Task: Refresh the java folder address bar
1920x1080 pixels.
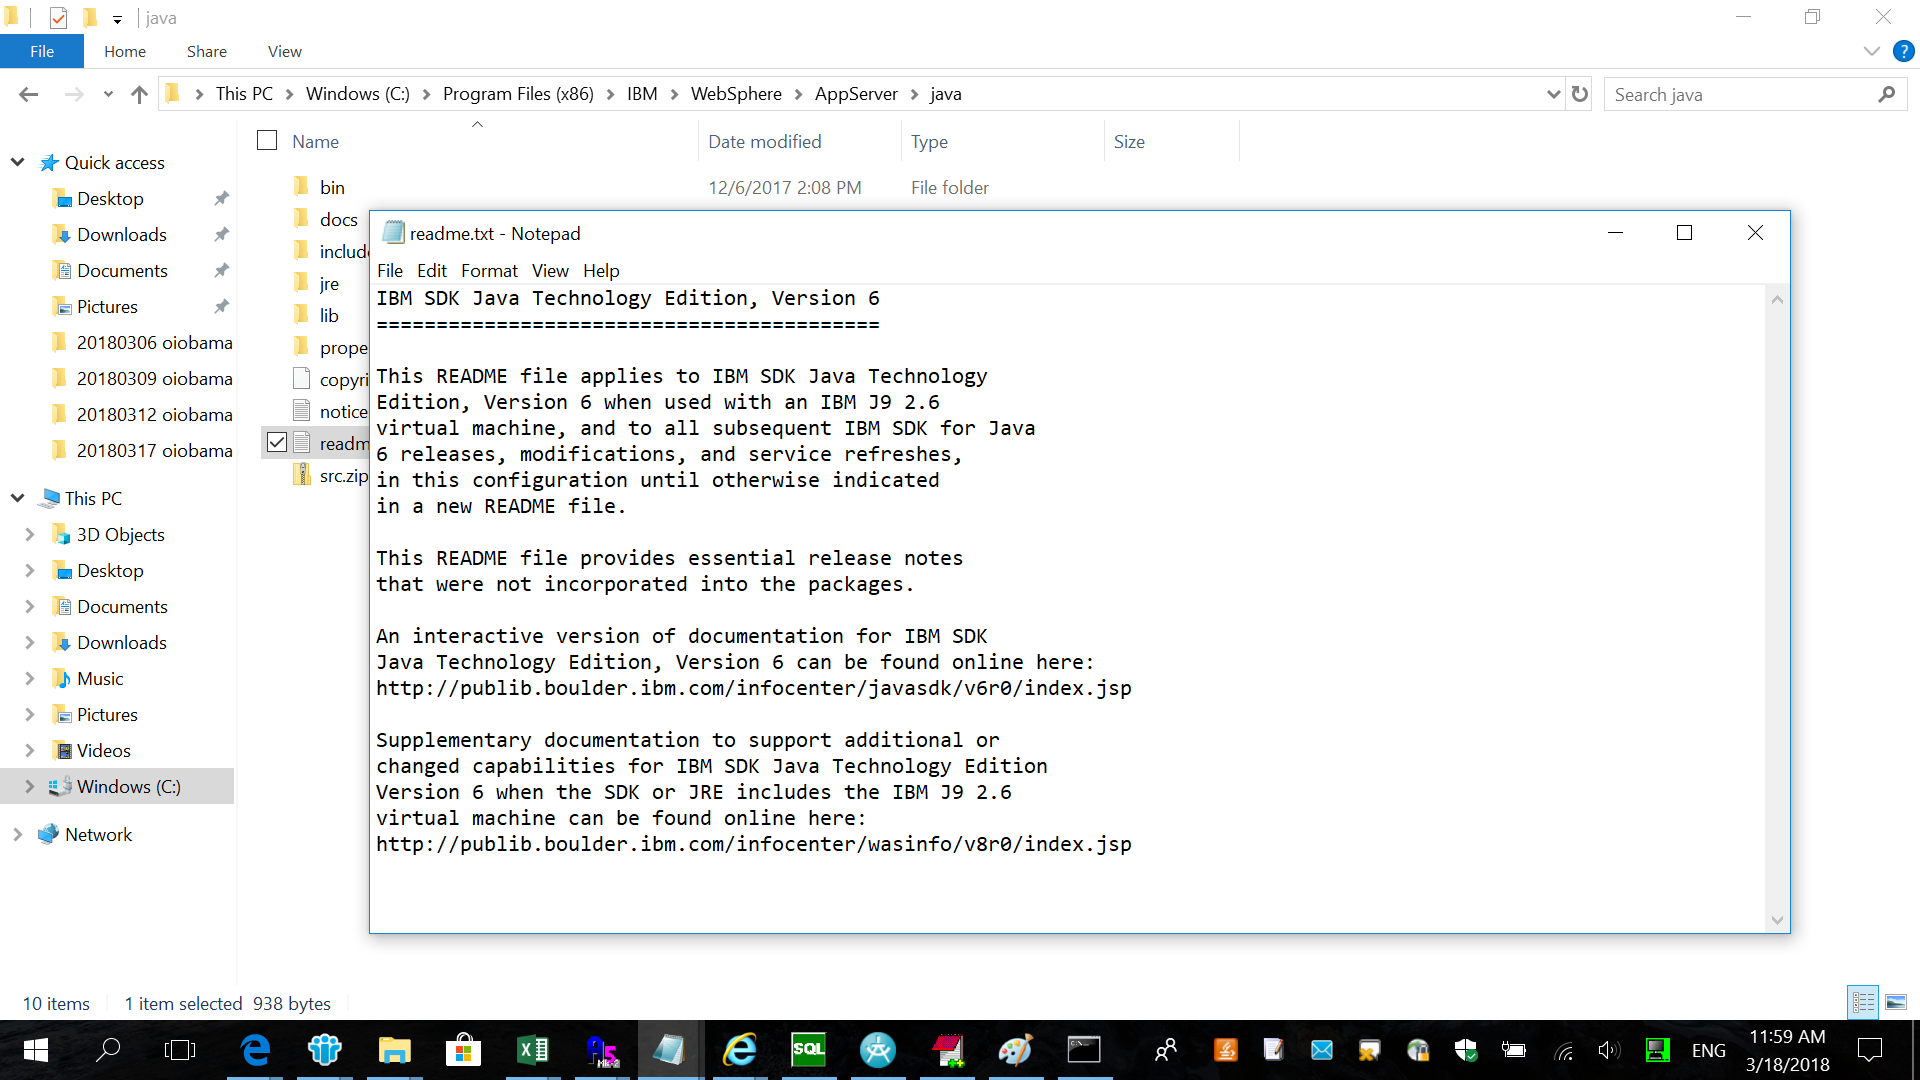Action: (1580, 94)
